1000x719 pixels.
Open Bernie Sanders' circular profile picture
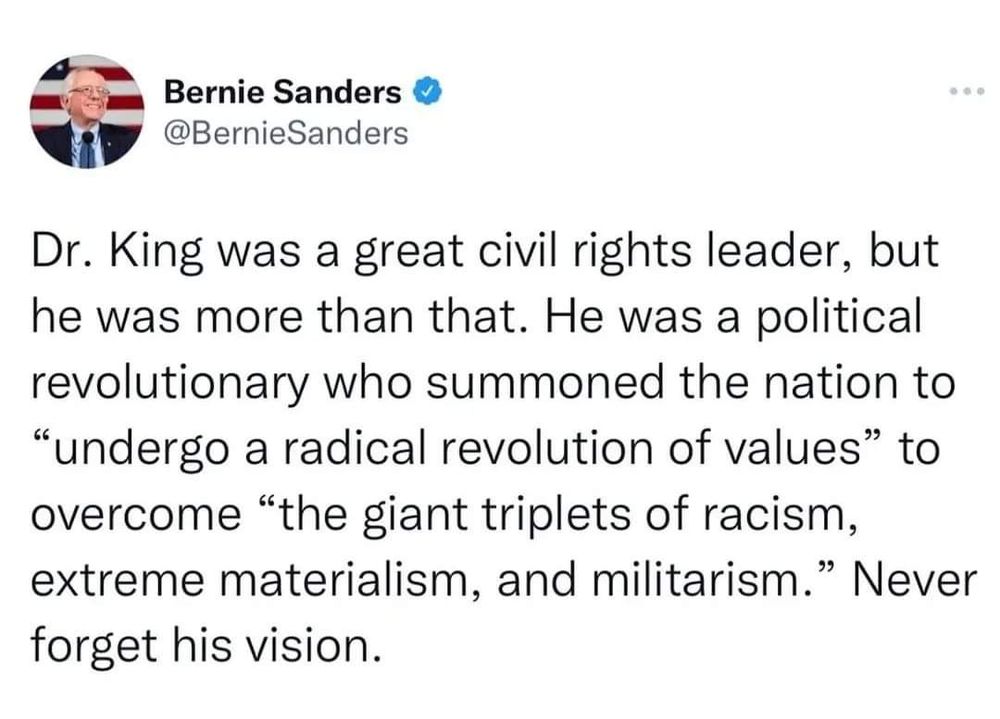click(87, 112)
